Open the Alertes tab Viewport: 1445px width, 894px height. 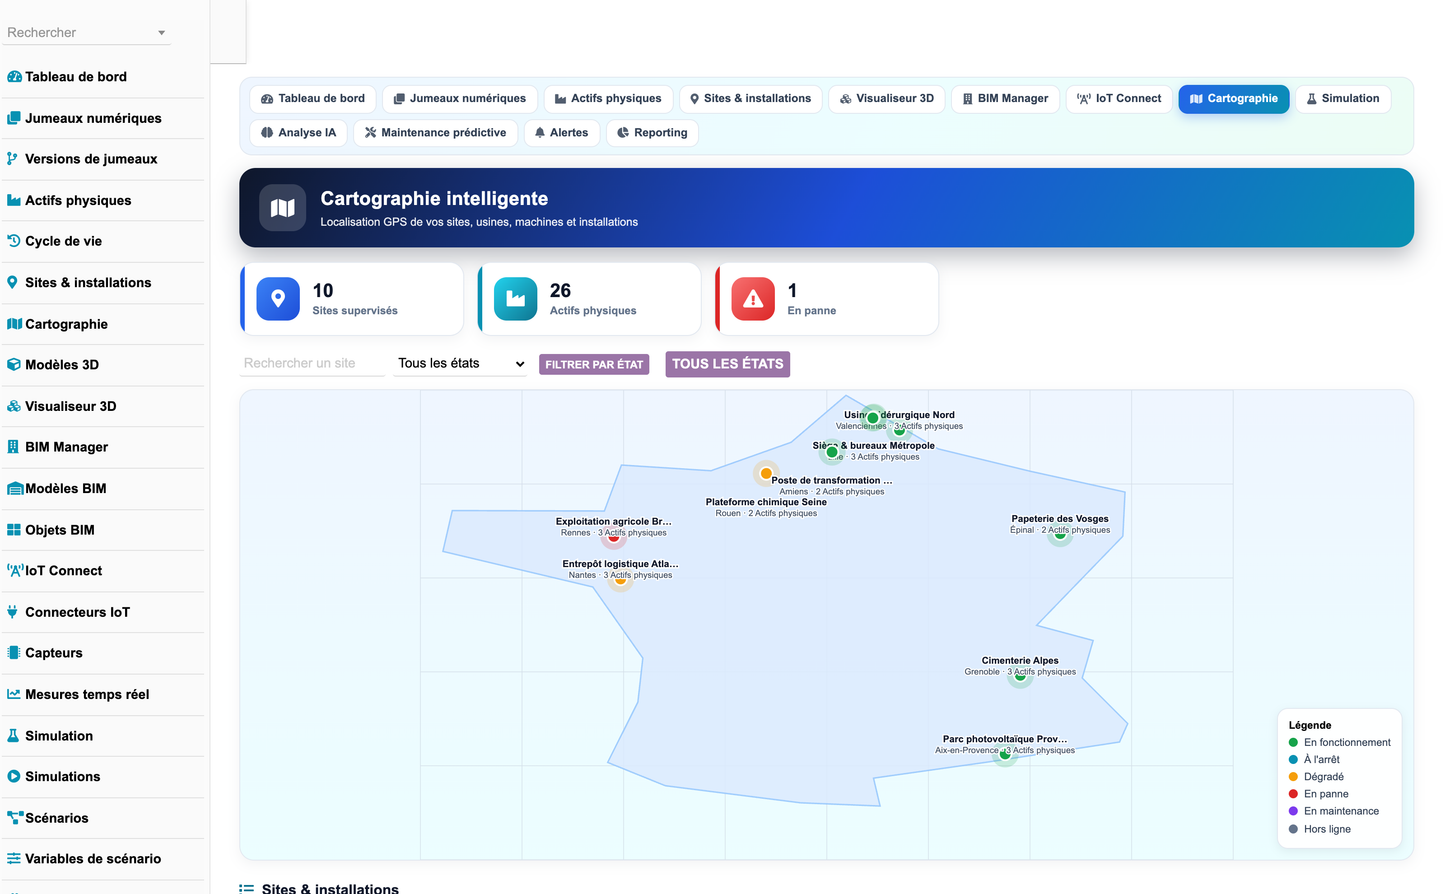coord(561,133)
